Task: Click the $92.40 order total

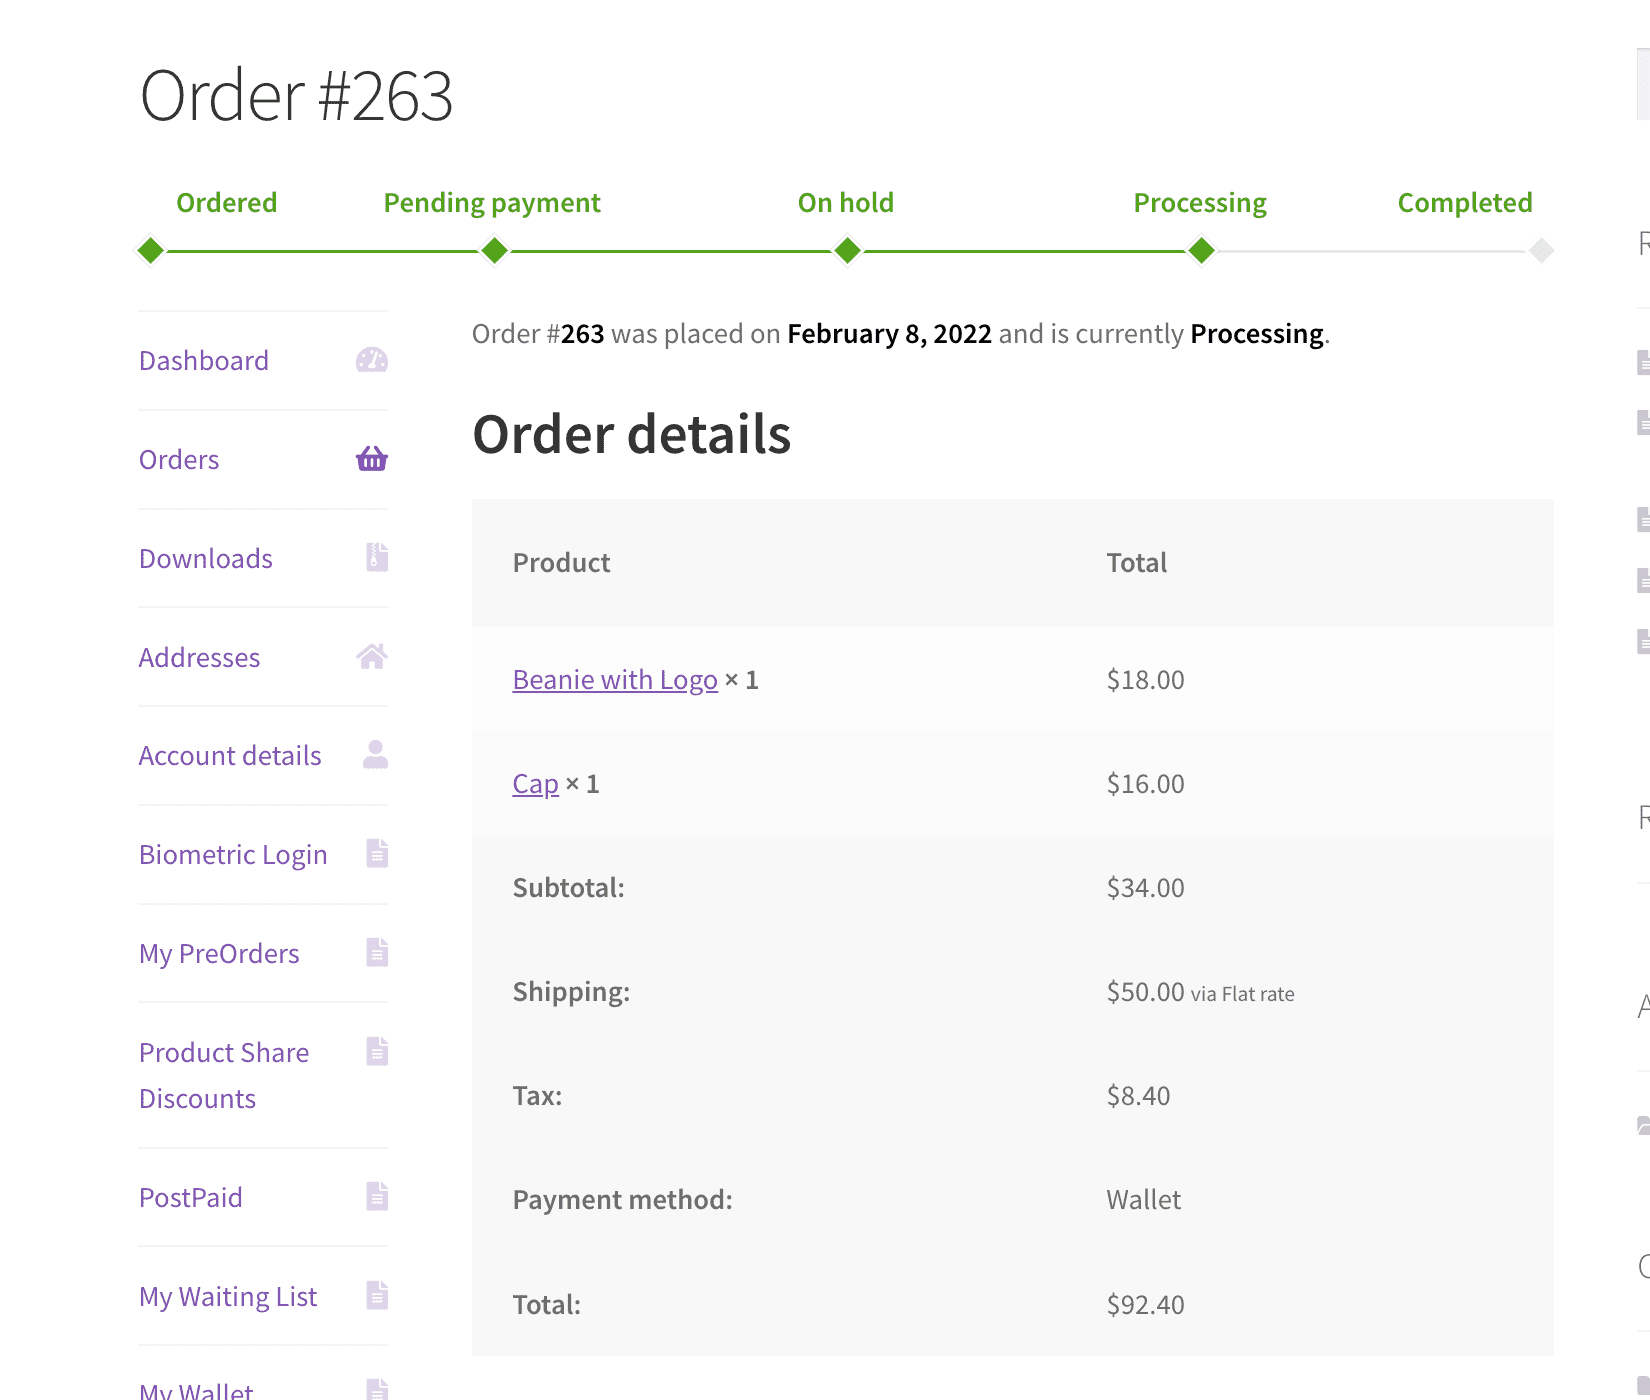Action: pos(1146,1305)
